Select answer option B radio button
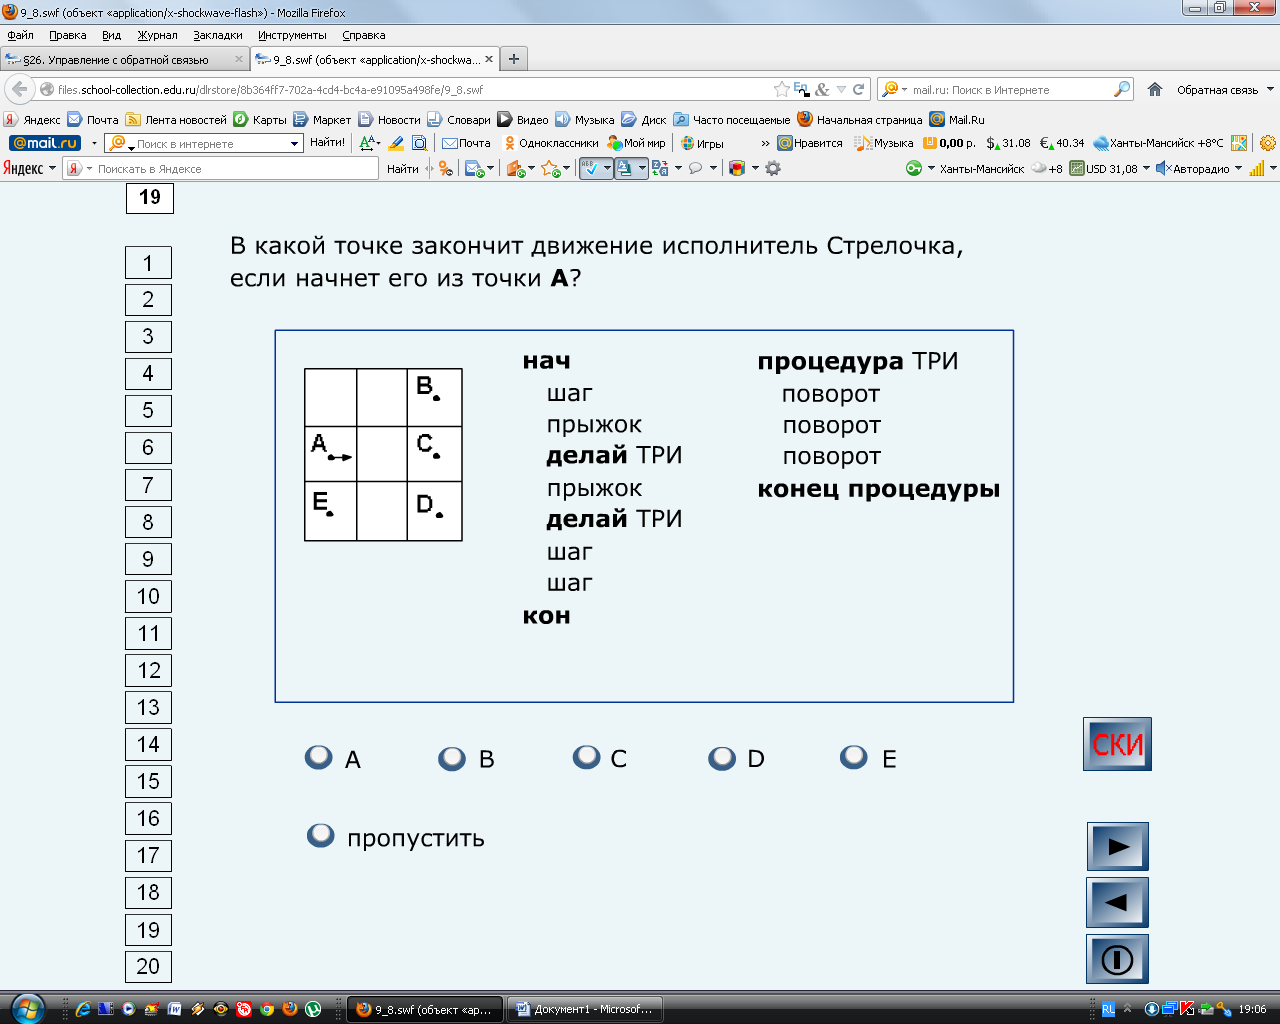 (x=452, y=758)
